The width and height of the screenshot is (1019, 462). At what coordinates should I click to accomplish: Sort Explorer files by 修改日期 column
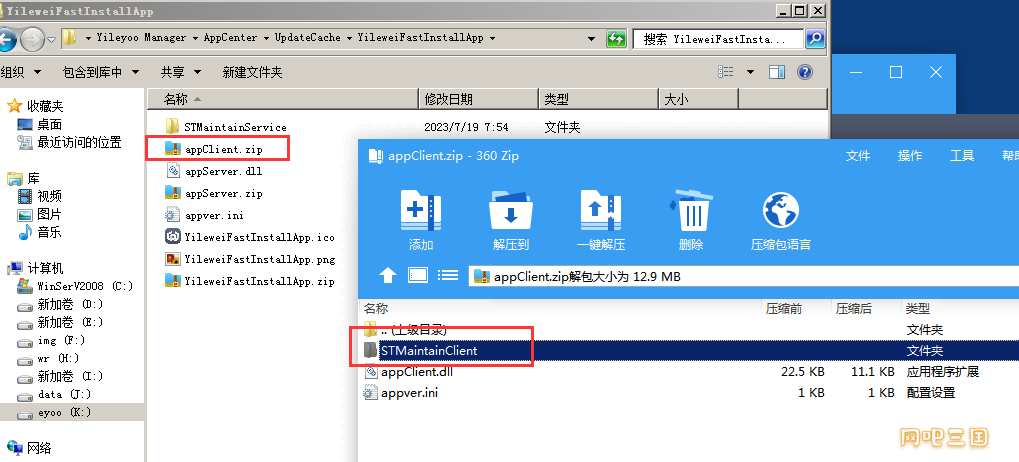(478, 99)
